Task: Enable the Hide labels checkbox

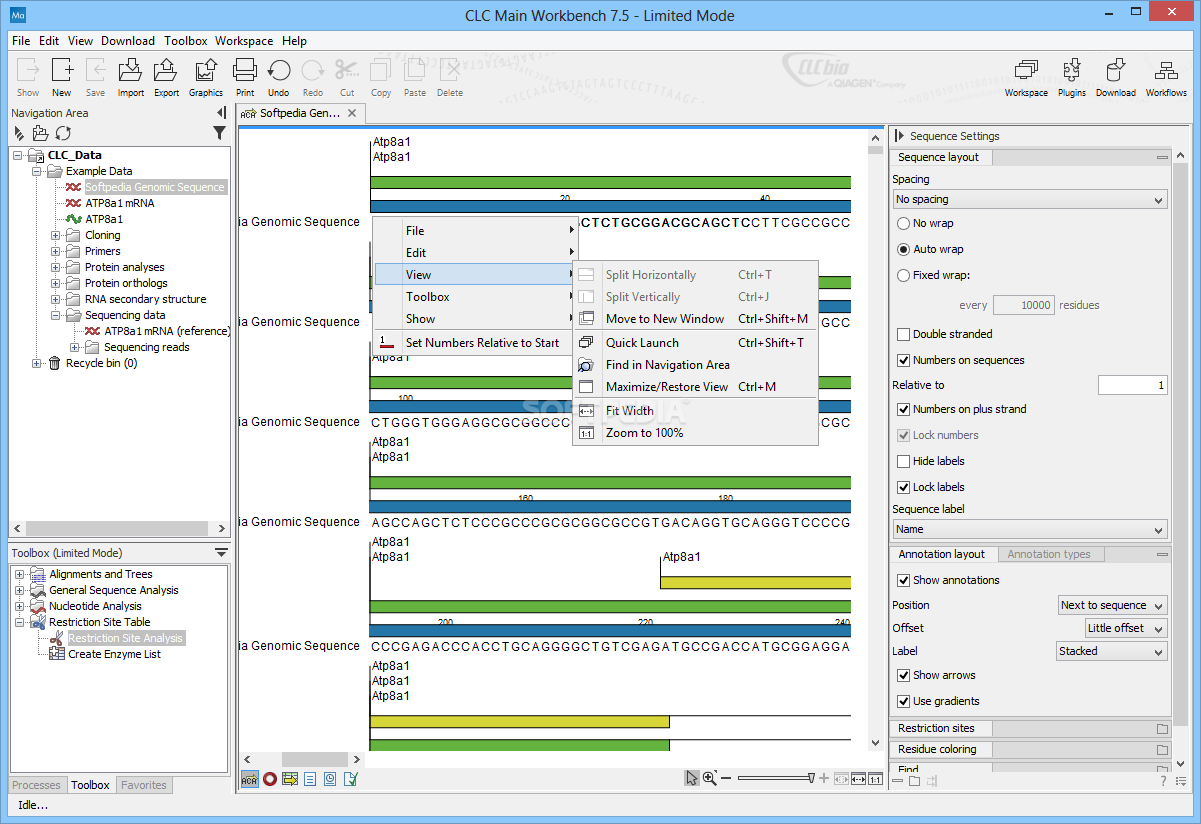Action: 904,461
